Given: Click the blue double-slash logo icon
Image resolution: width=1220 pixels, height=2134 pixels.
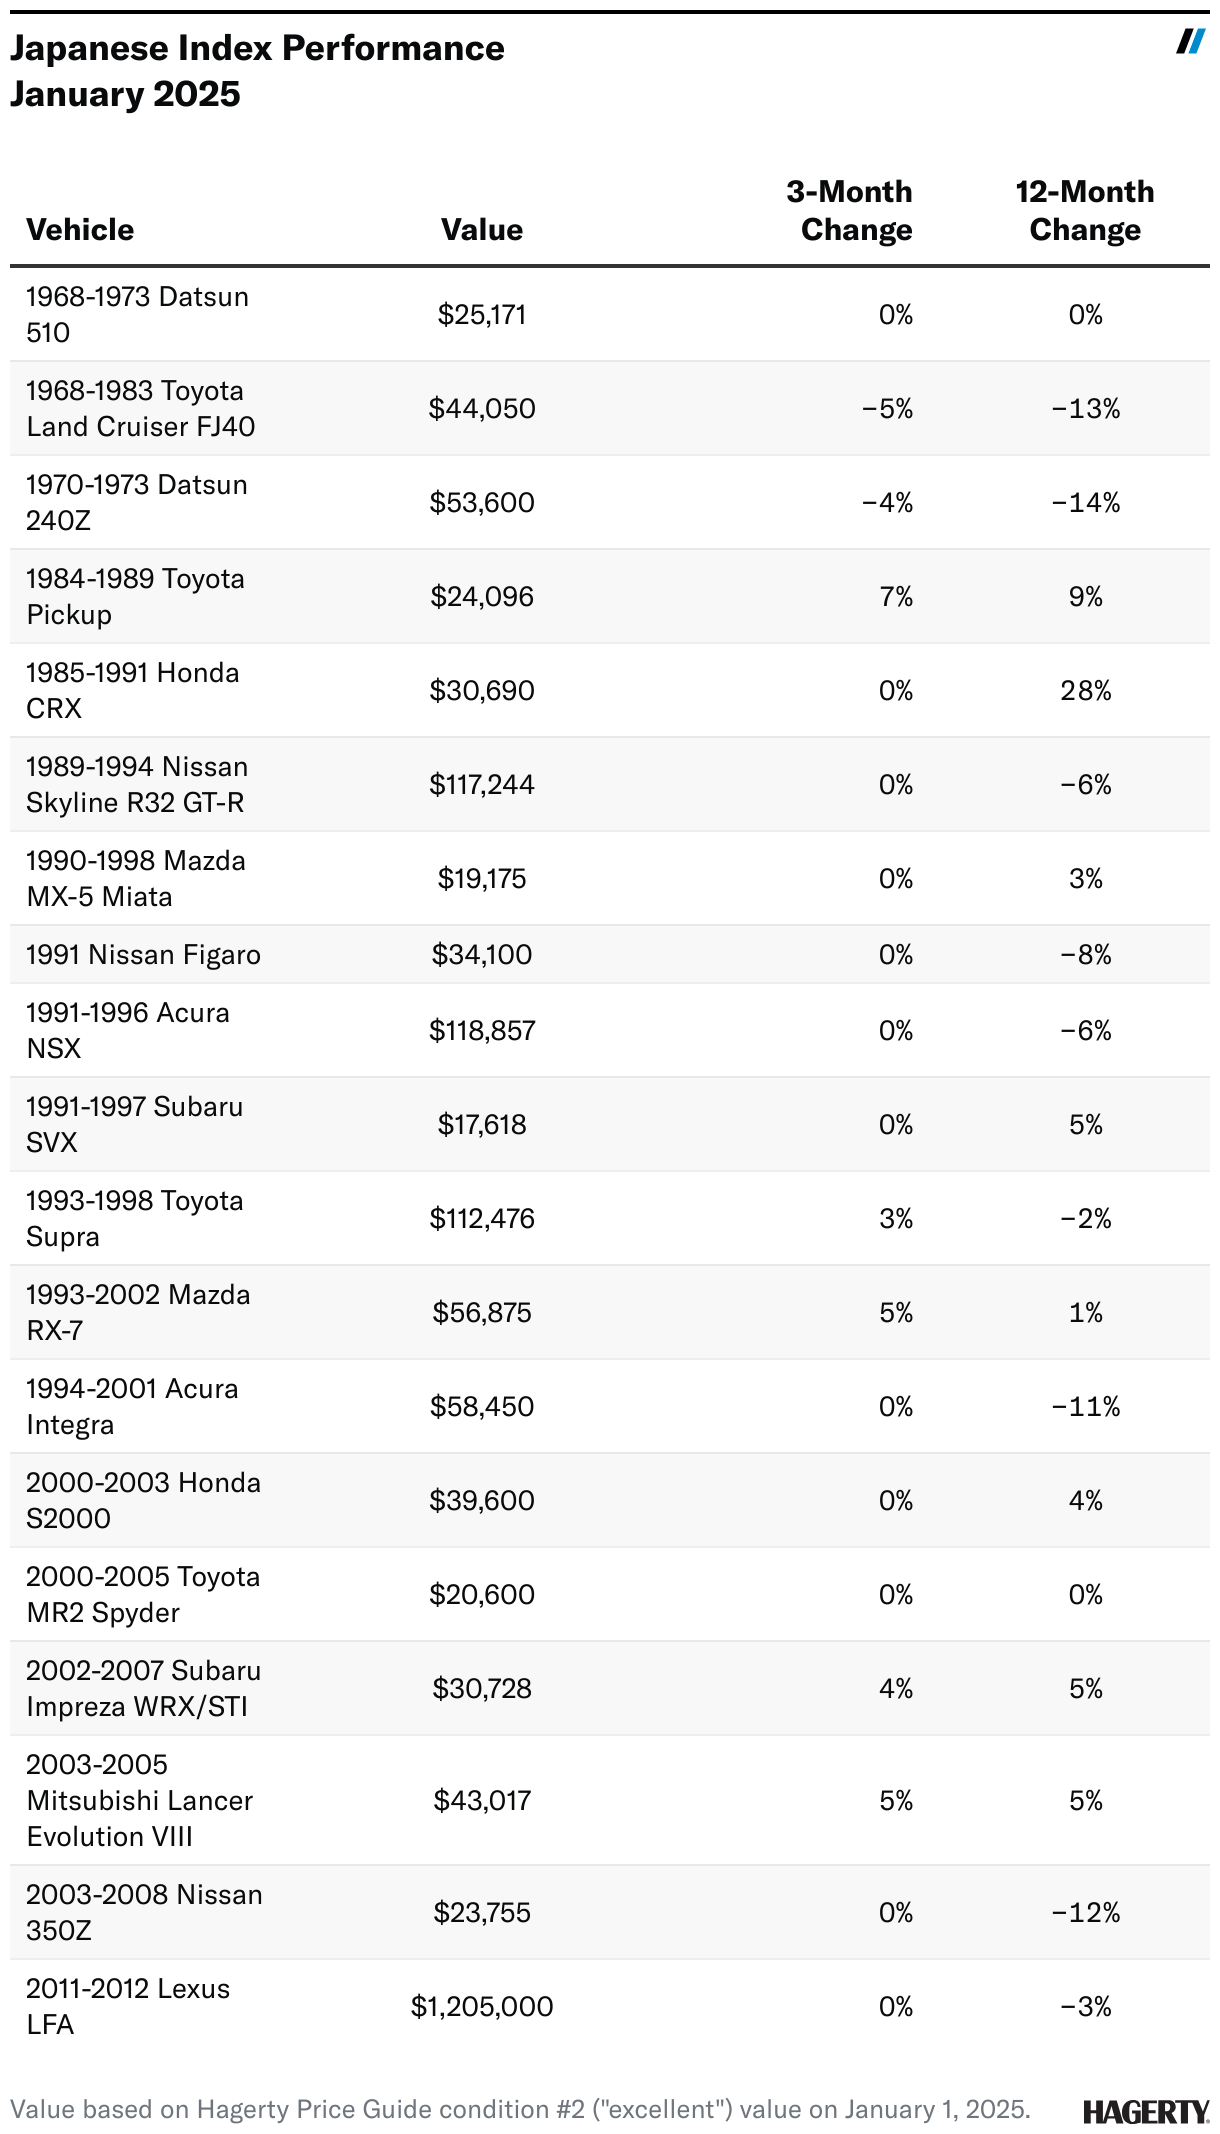Looking at the screenshot, I should [1190, 41].
